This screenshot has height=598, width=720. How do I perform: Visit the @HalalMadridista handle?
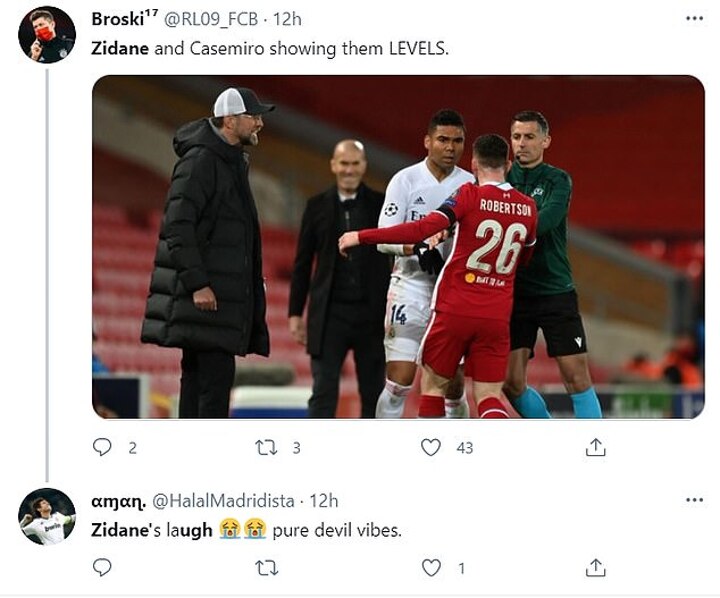click(x=223, y=501)
